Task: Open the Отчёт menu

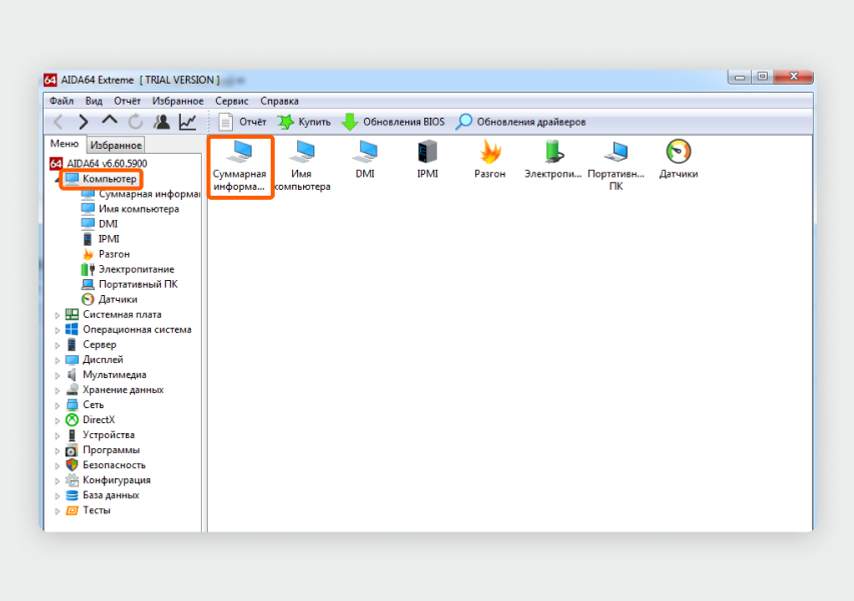Action: (127, 101)
